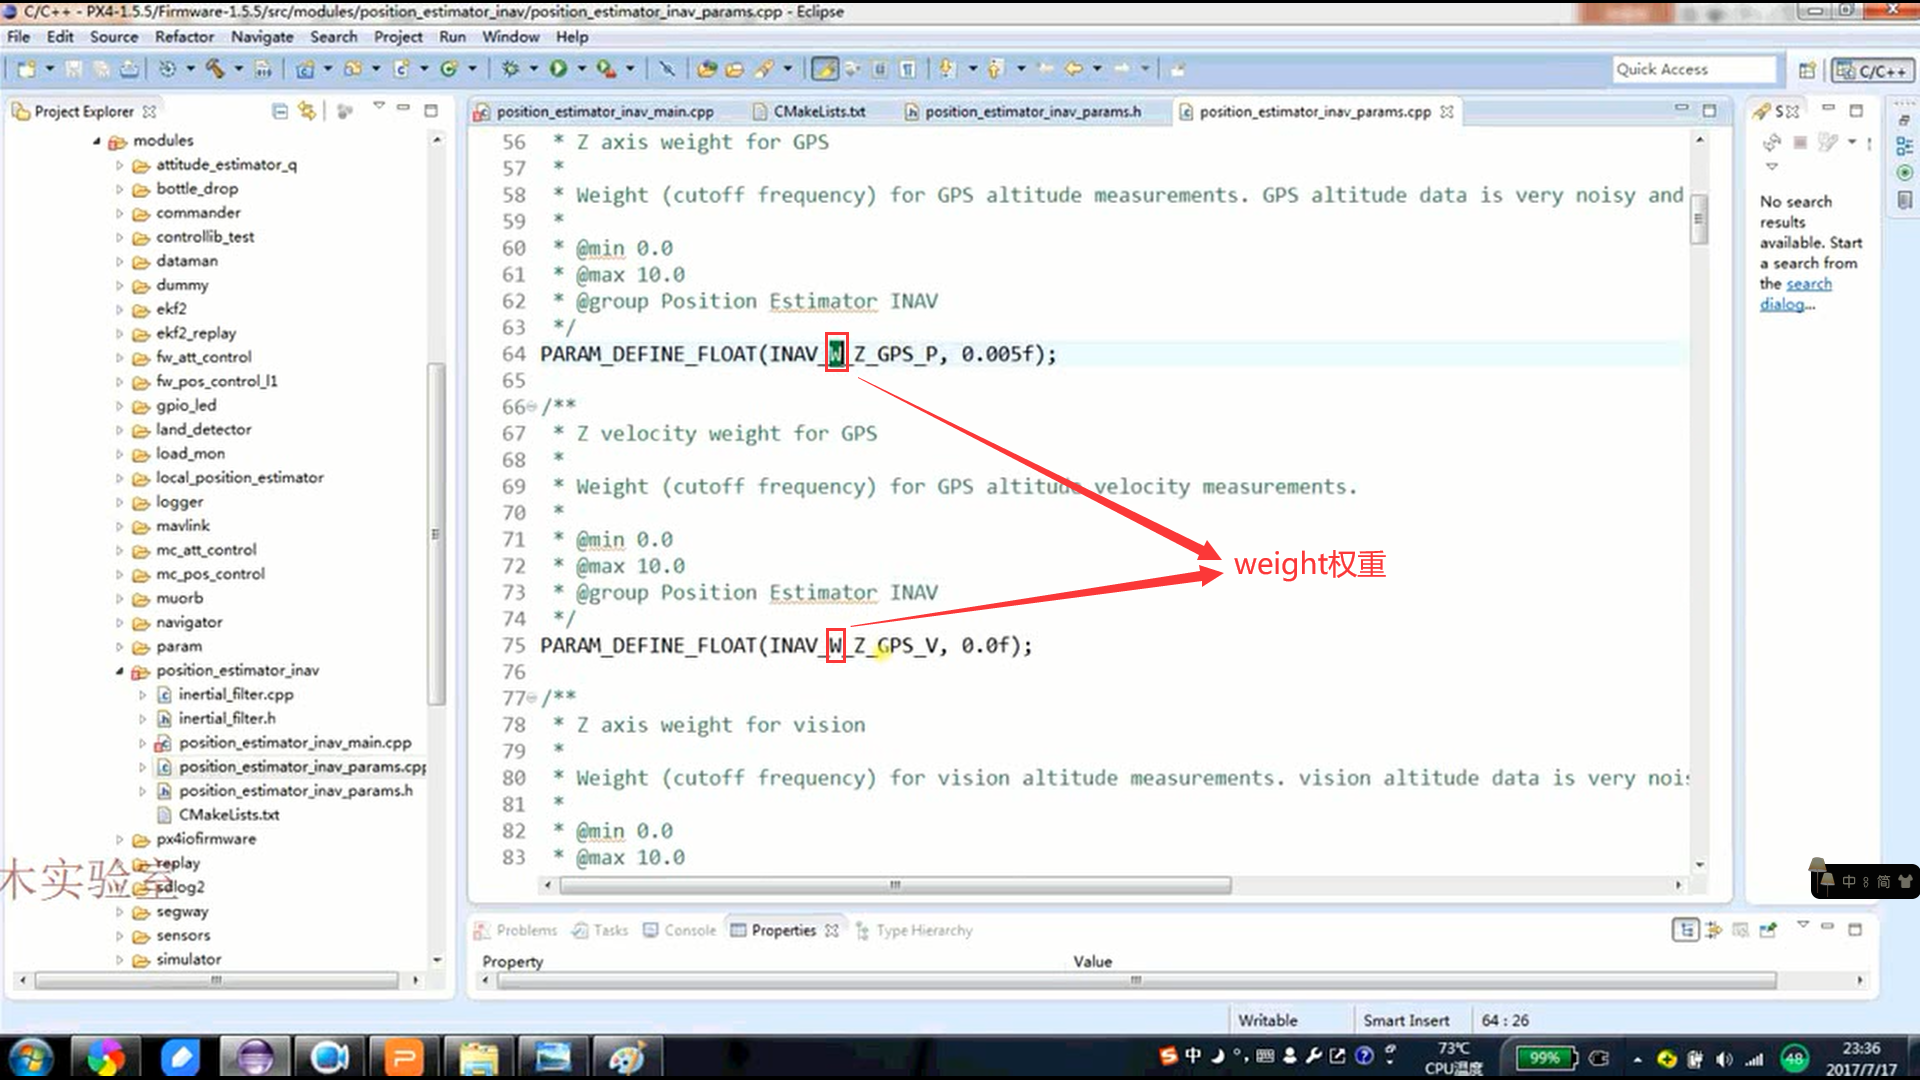Expand the commander folder
This screenshot has width=1920, height=1080.
pos(119,213)
